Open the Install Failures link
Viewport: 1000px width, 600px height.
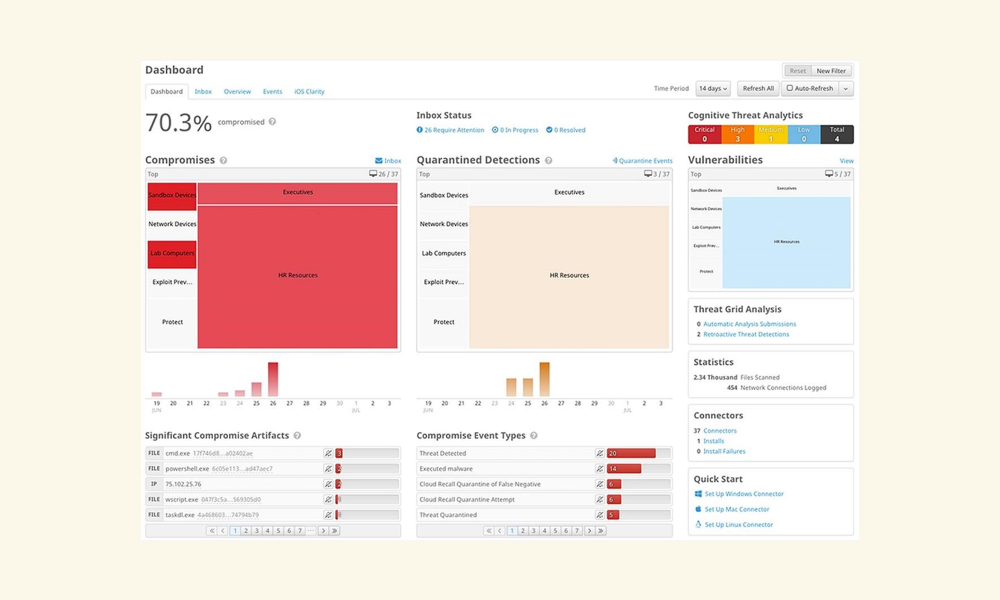(724, 451)
